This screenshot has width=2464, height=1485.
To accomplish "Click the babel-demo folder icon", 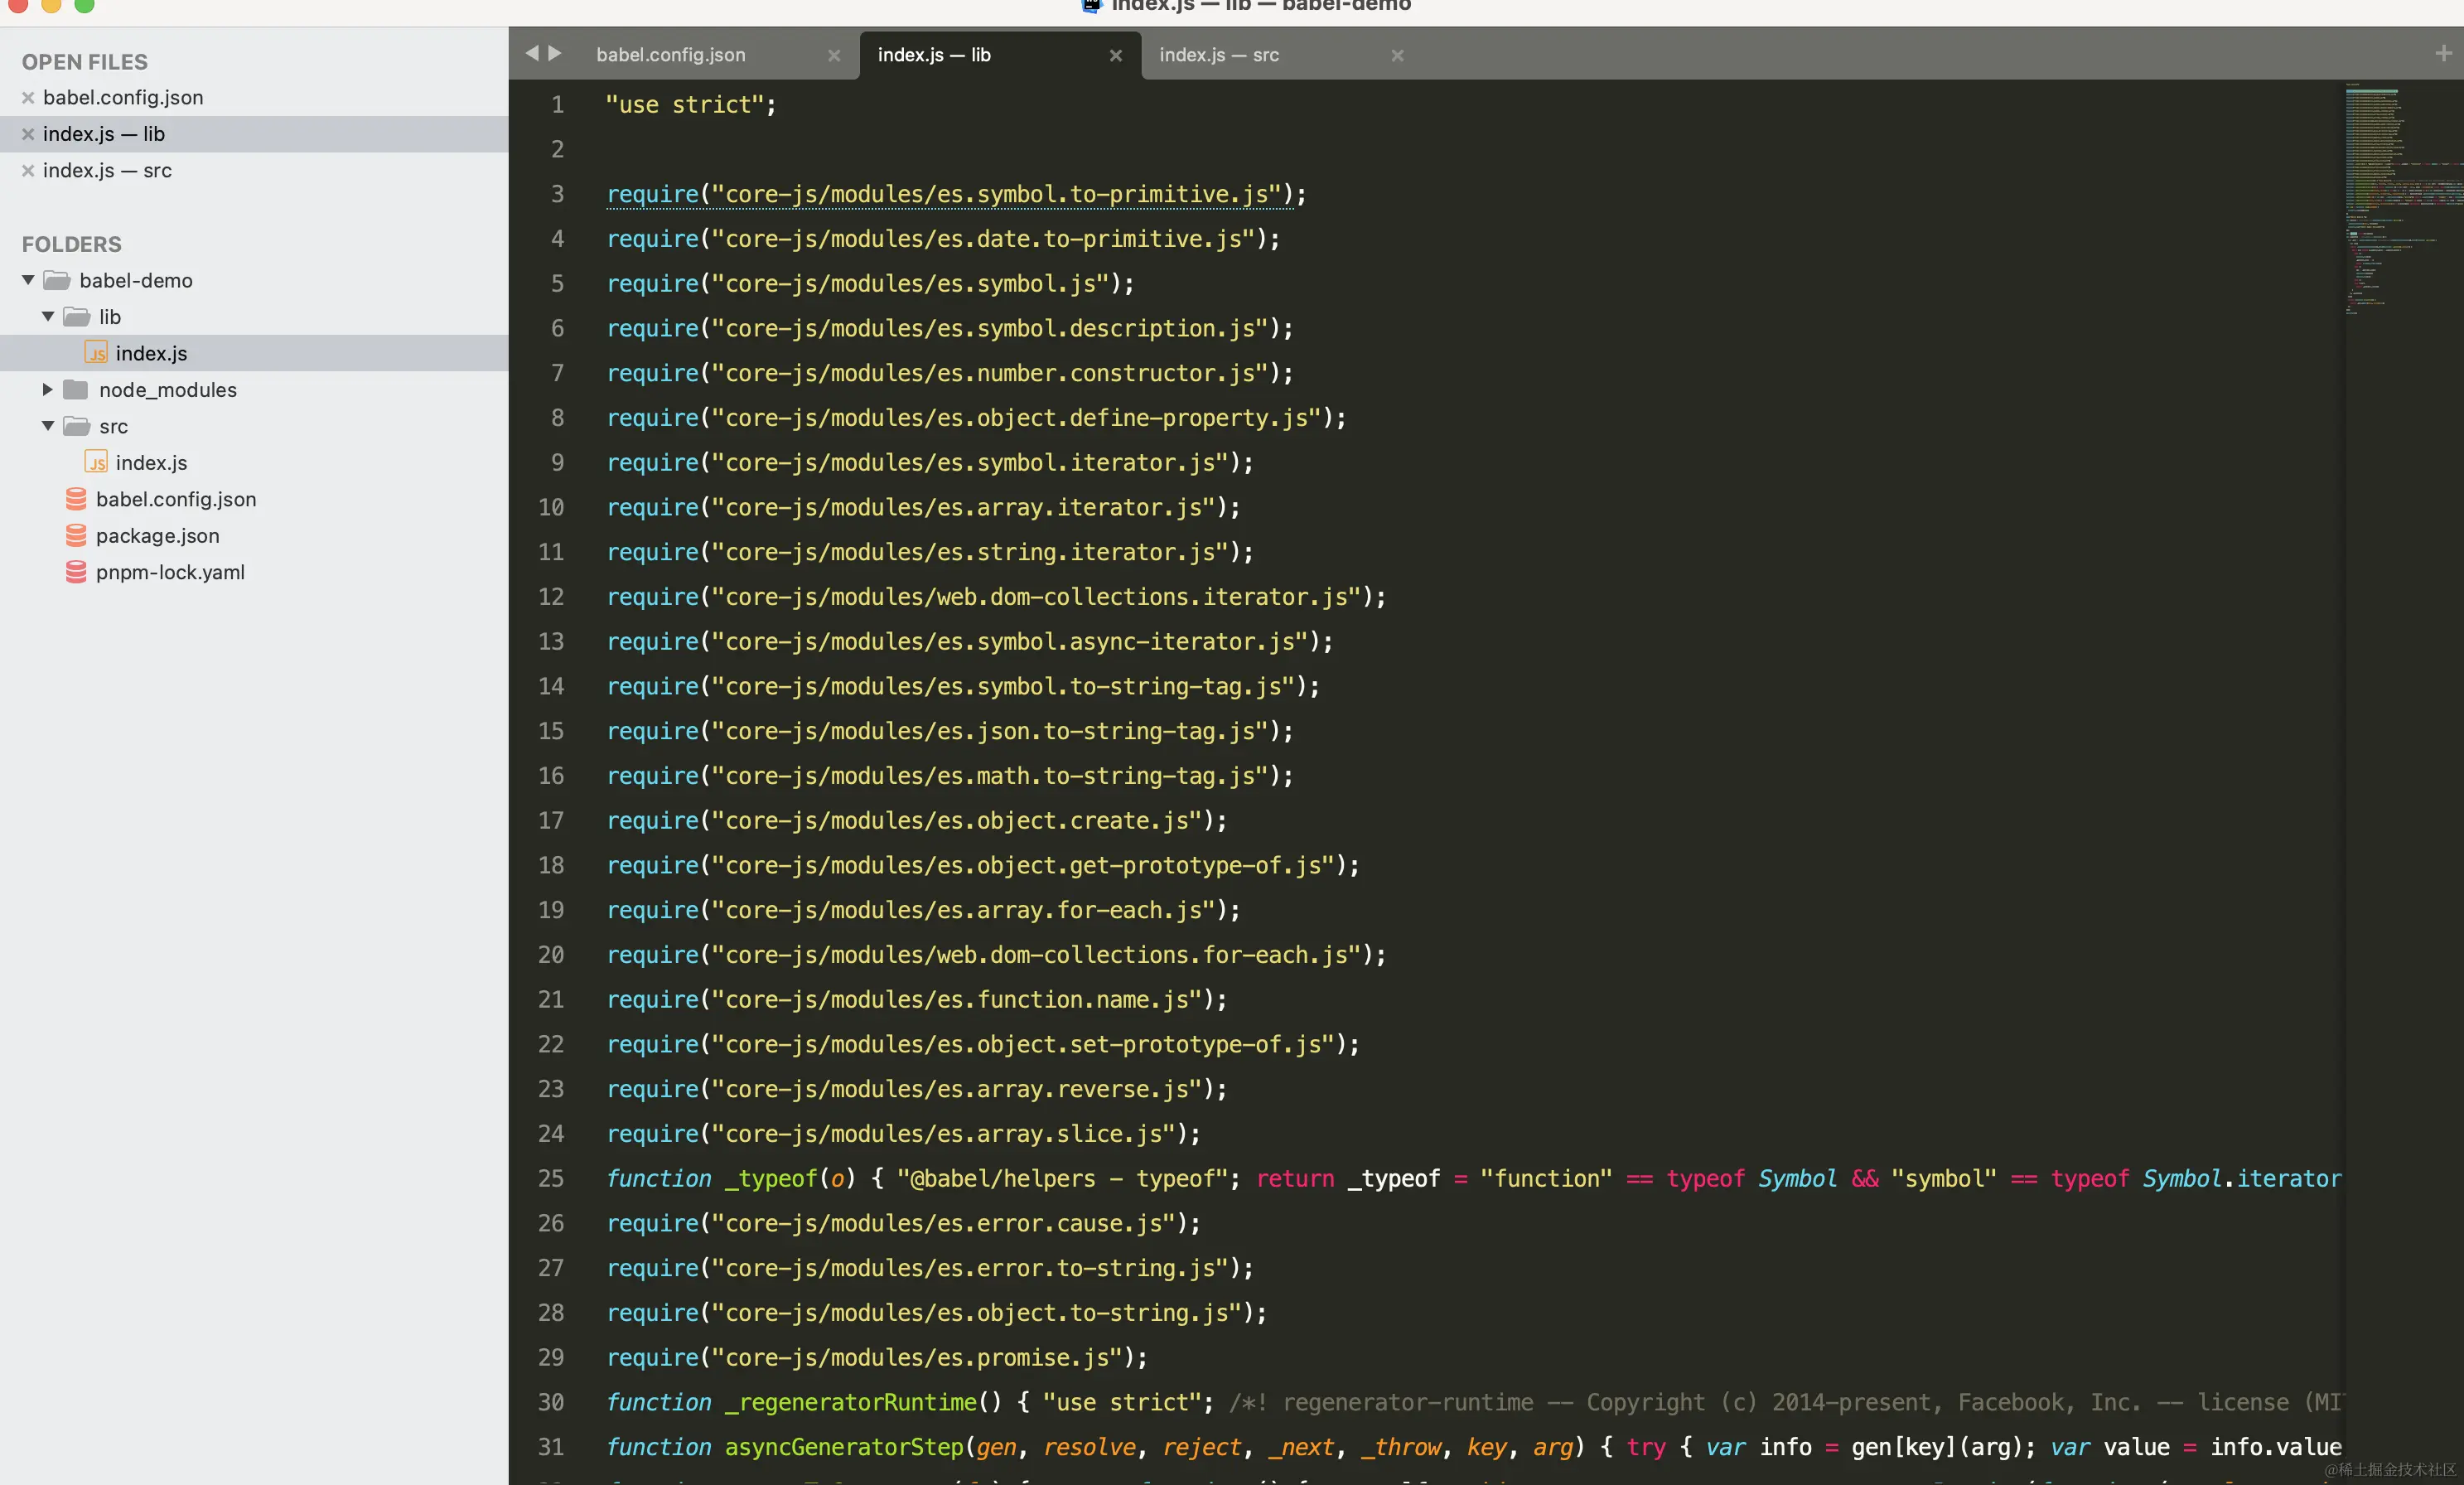I will [x=57, y=280].
